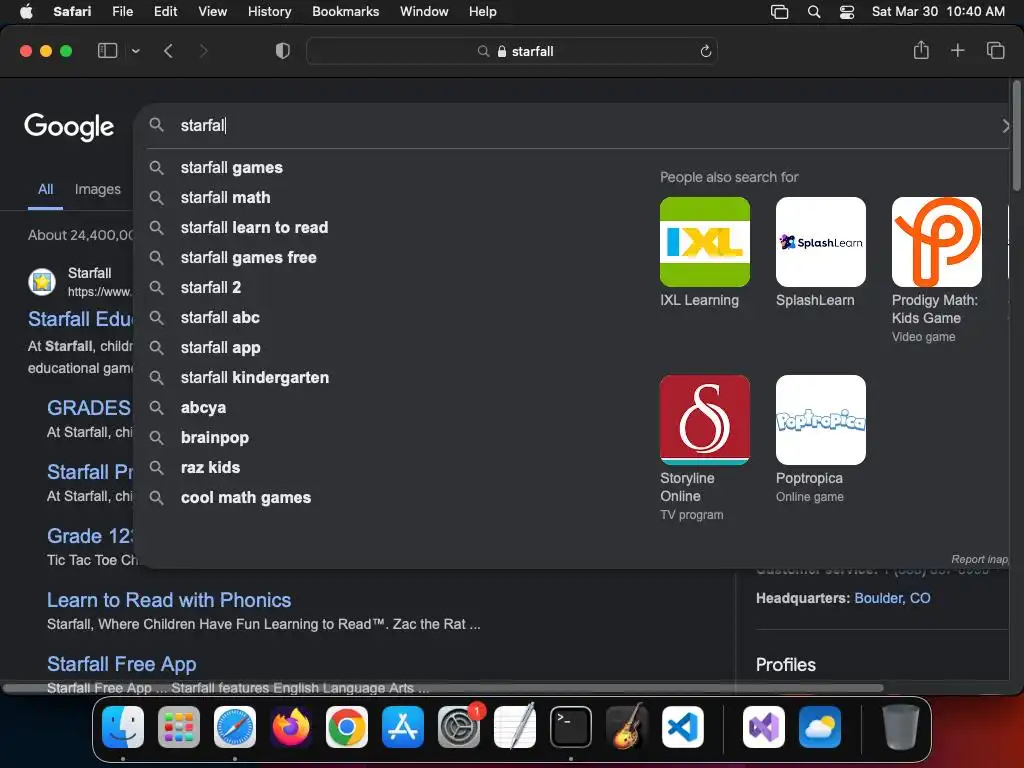Show the tab overview
The image size is (1024, 768).
995,50
